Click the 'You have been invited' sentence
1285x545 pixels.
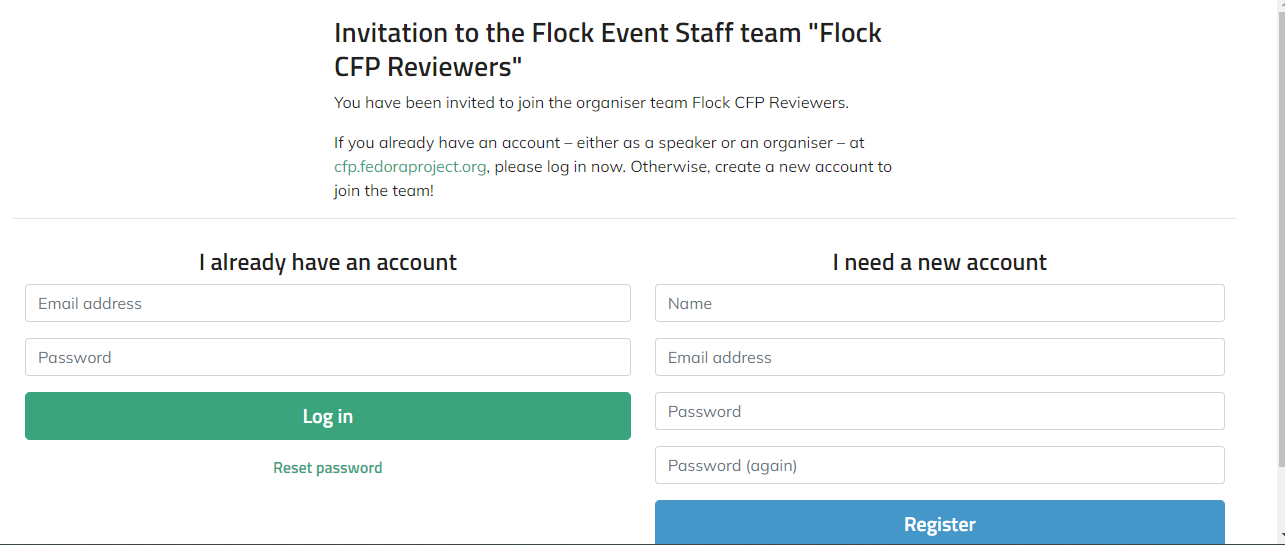pyautogui.click(x=591, y=102)
